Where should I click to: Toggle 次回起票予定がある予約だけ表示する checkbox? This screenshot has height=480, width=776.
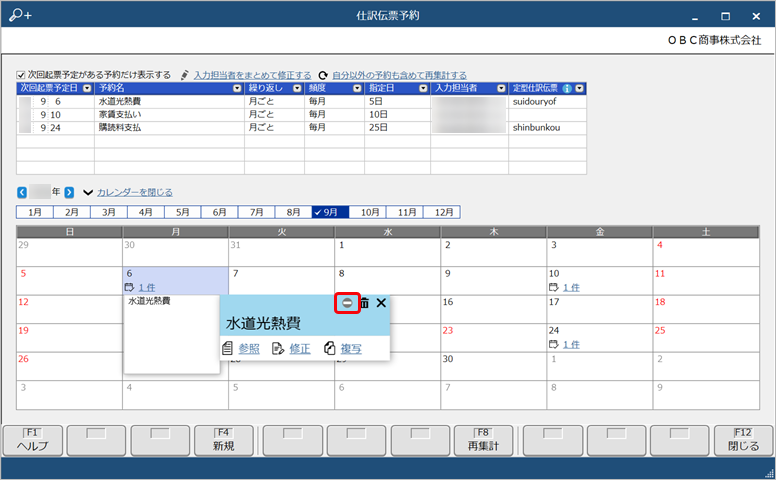(x=21, y=75)
